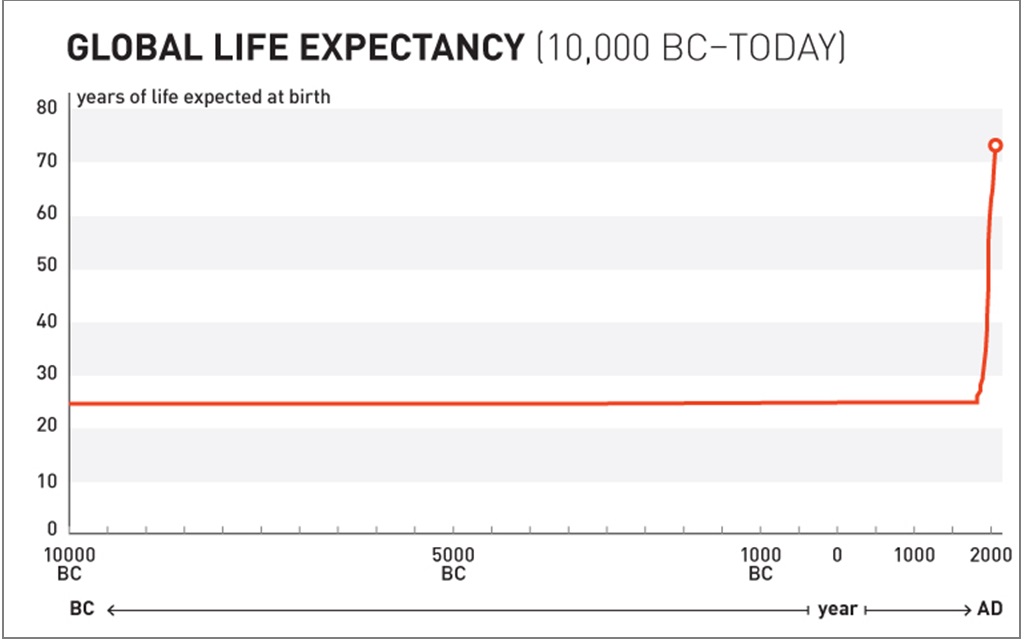The width and height of the screenshot is (1027, 639).
Task: Click the red circle data point marker
Action: 995,145
